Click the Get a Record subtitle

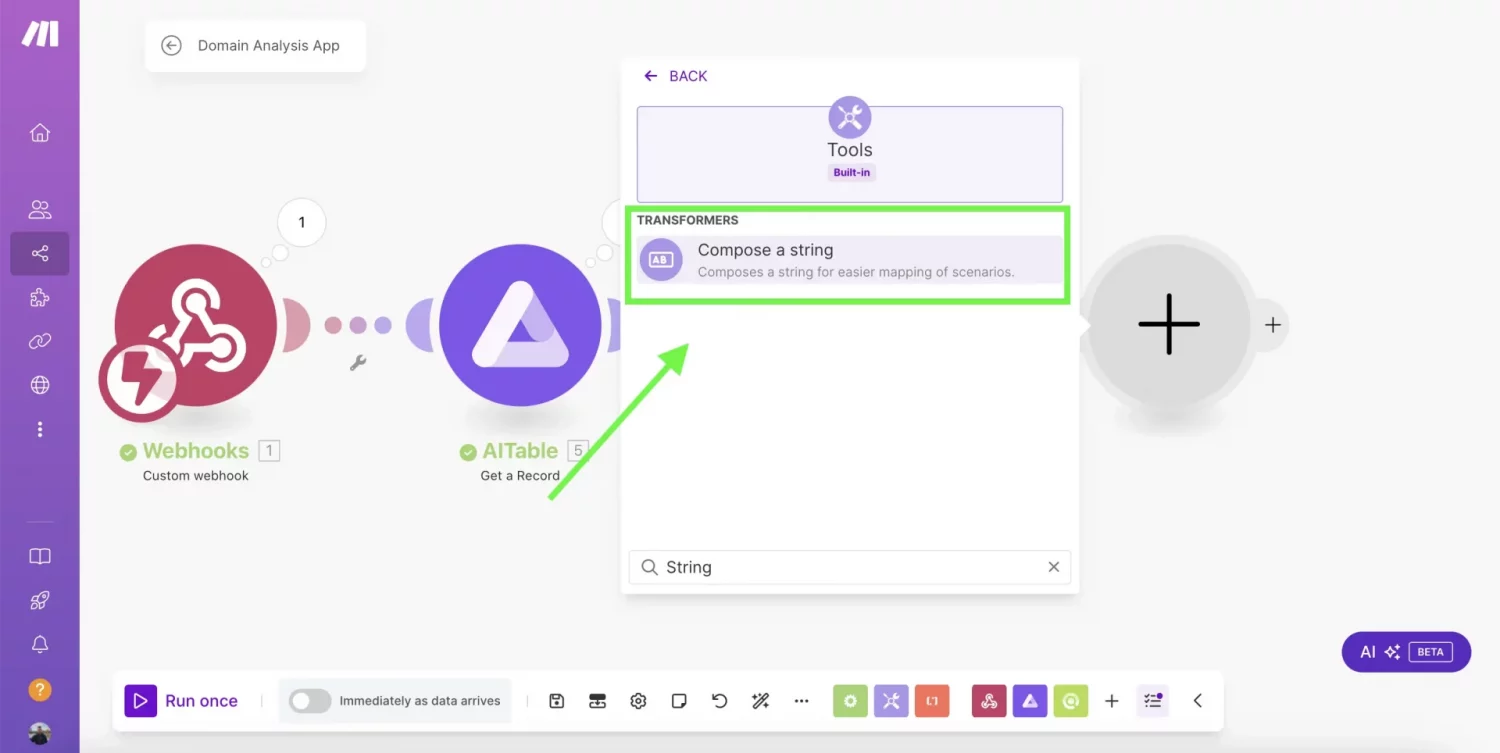pos(520,476)
